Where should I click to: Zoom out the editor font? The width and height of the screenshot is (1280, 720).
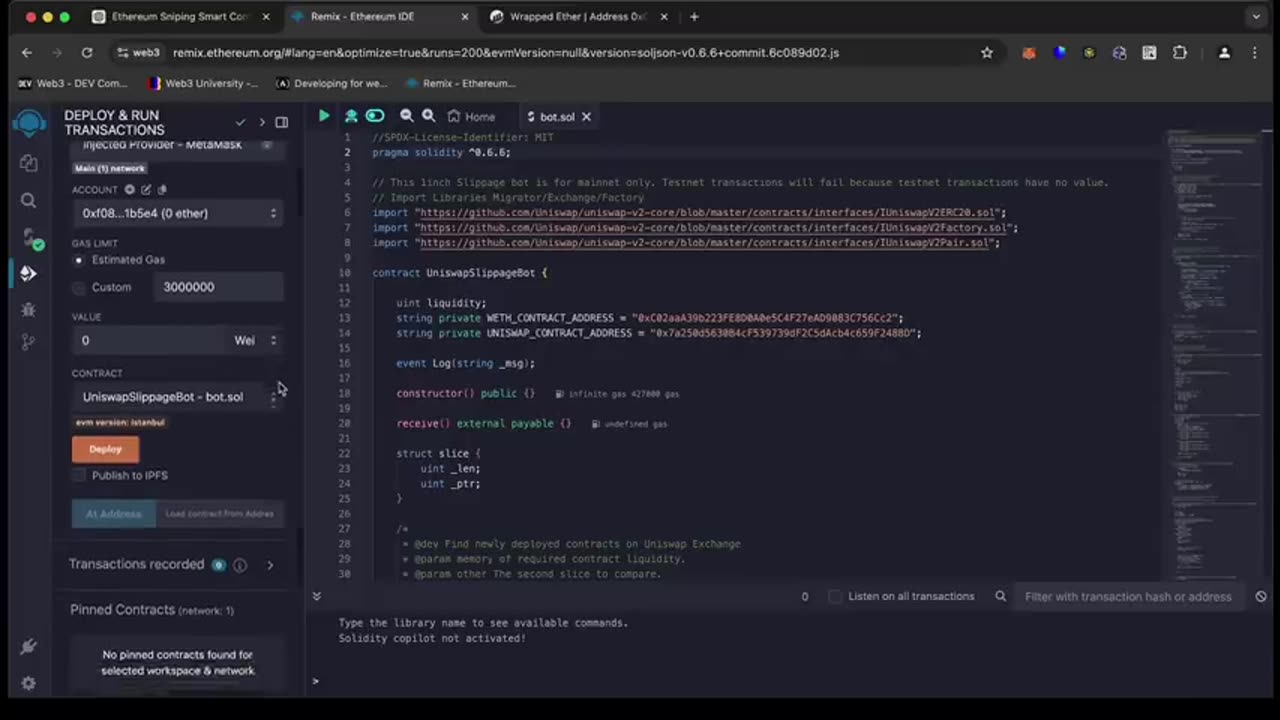click(406, 116)
